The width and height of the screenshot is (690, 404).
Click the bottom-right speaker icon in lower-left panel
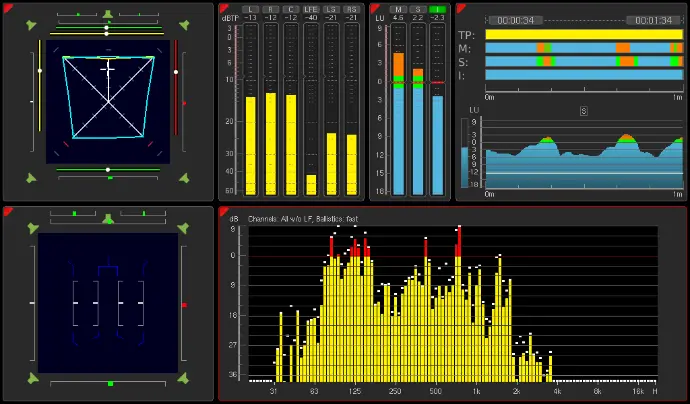[183, 379]
